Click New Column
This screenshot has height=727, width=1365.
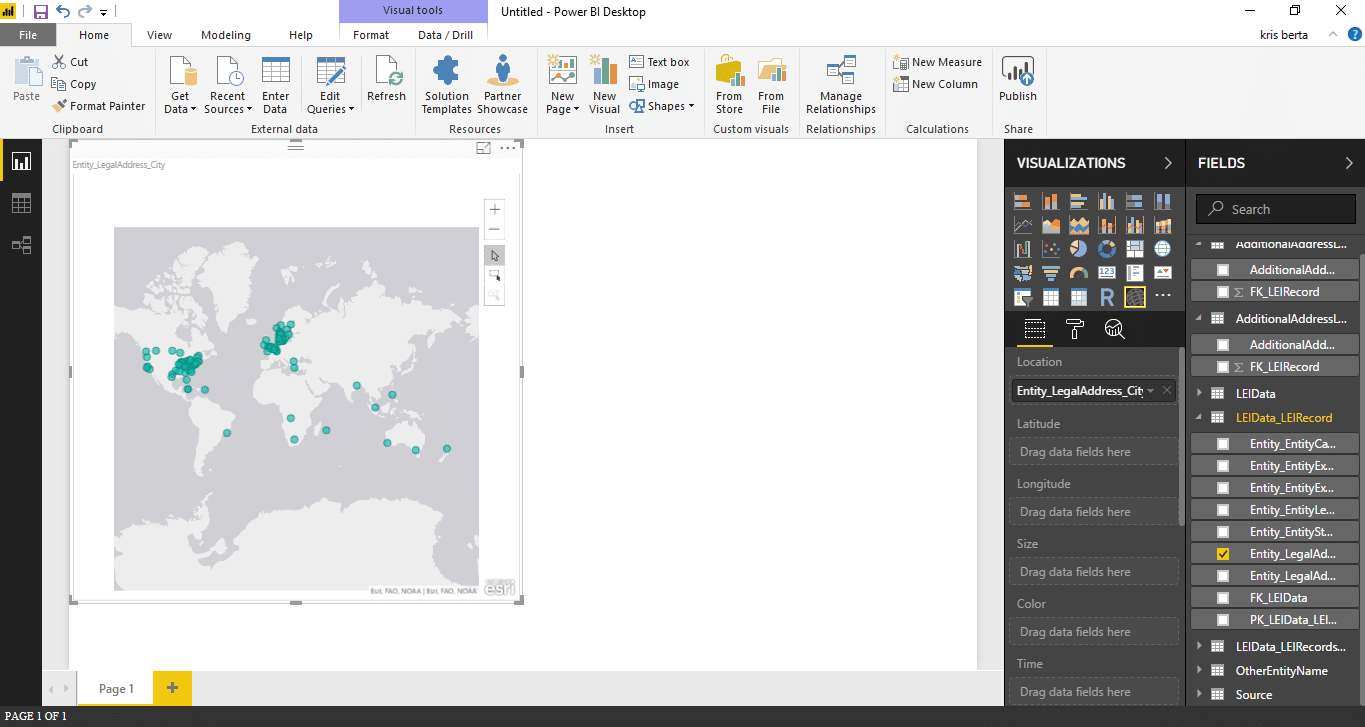[x=936, y=84]
